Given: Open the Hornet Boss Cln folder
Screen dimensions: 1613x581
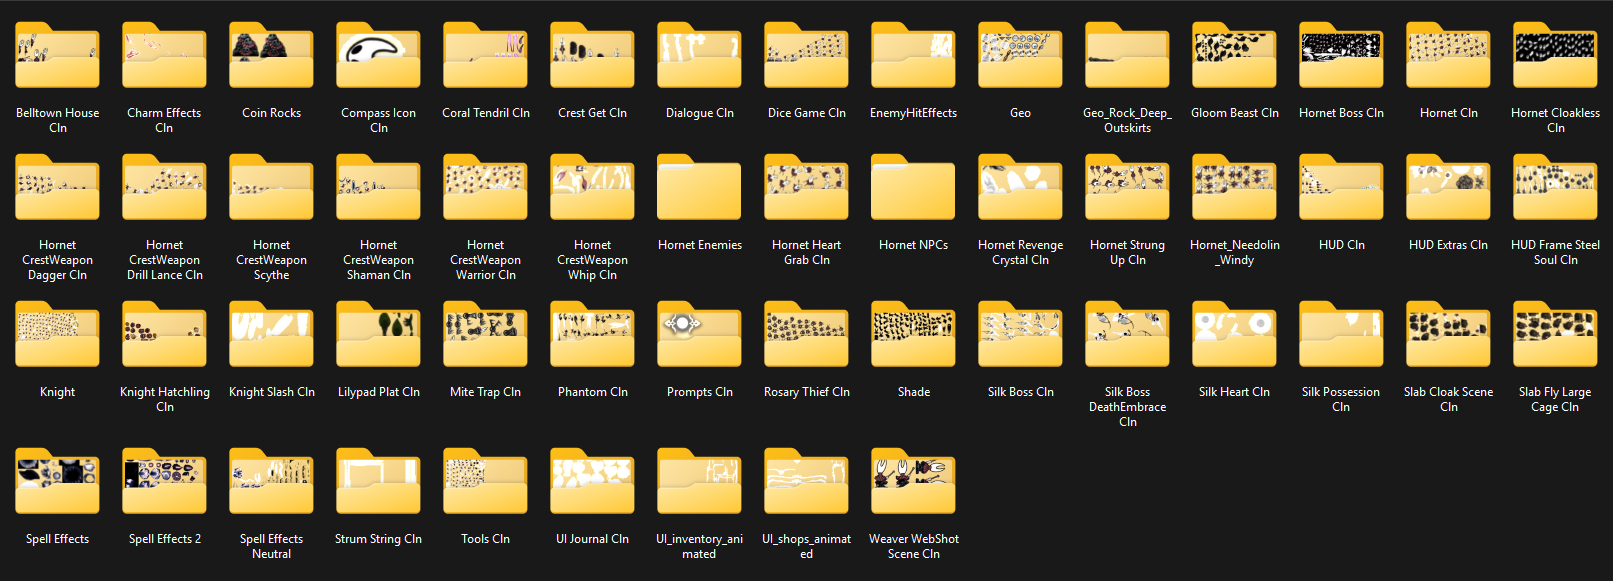Looking at the screenshot, I should point(1341,55).
